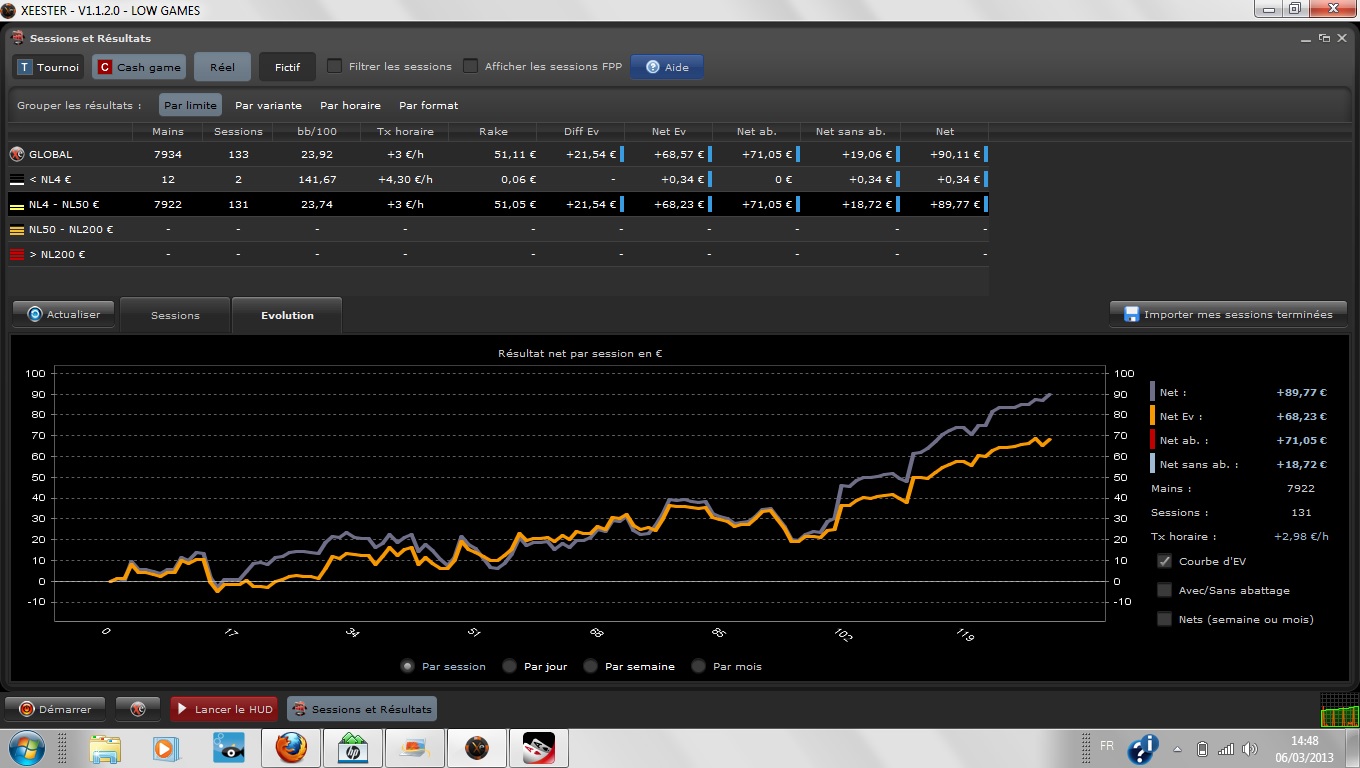This screenshot has height=768, width=1360.
Task: Click the Xeester logo button beside Démarrer
Action: coord(138,709)
